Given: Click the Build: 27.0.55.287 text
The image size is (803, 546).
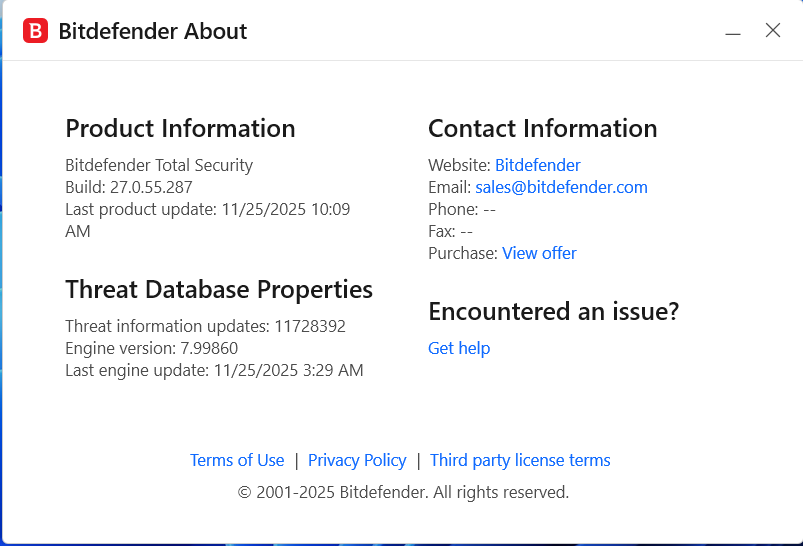Looking at the screenshot, I should click(129, 187).
